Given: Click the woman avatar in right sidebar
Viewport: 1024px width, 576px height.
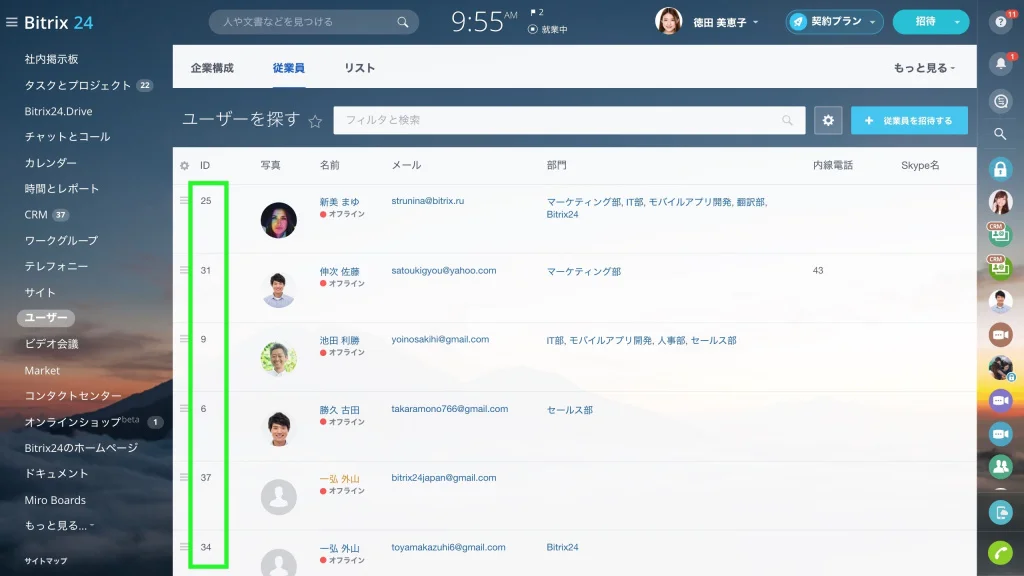Looking at the screenshot, I should [x=1000, y=202].
